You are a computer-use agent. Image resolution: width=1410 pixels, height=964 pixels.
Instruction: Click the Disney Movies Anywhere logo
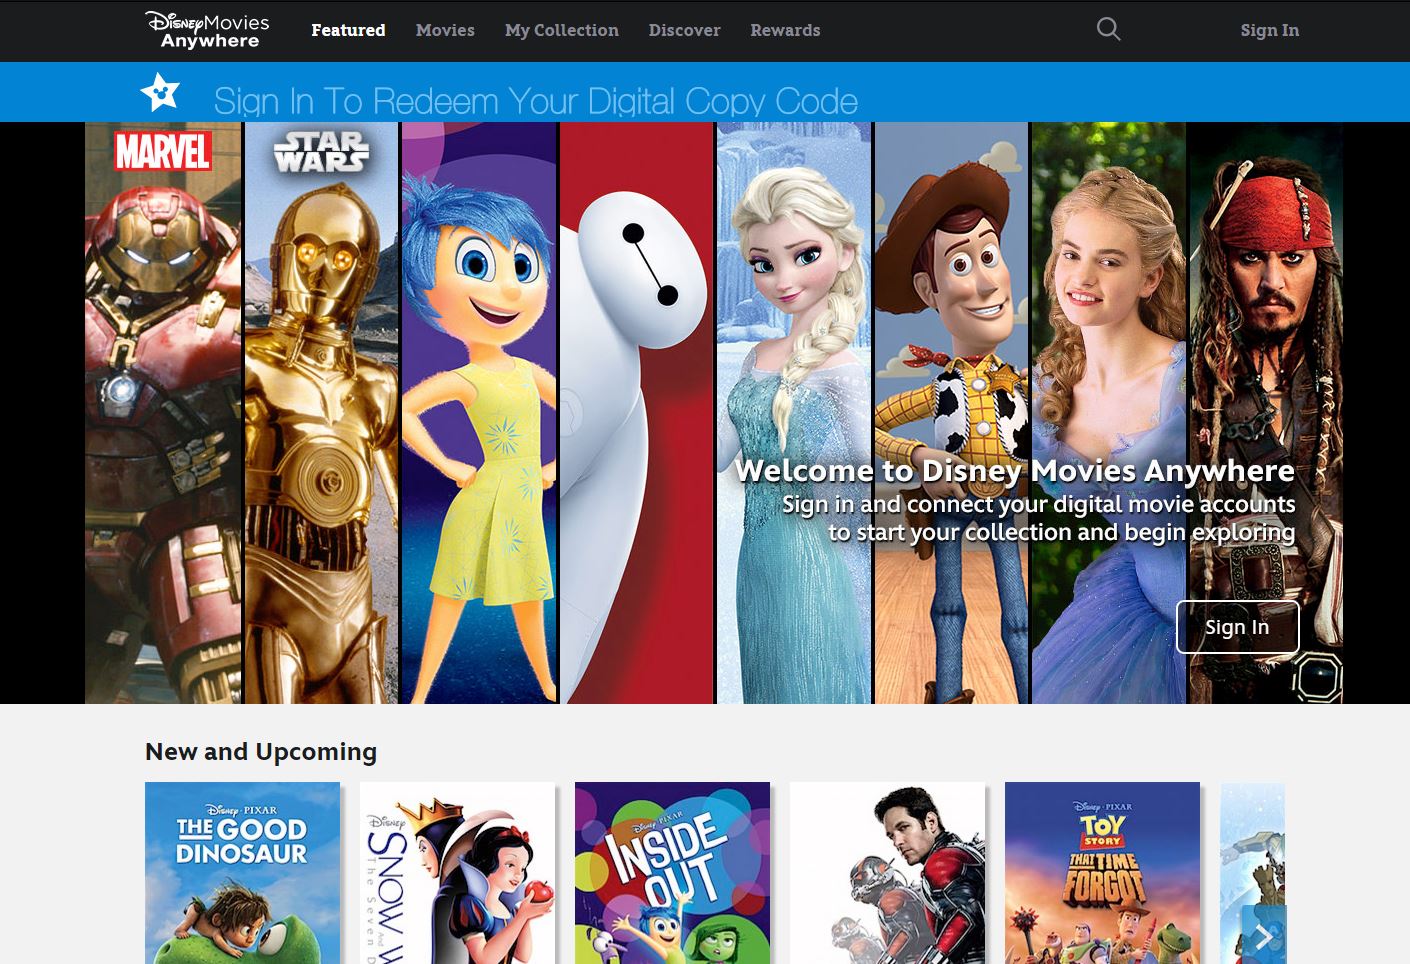click(207, 30)
